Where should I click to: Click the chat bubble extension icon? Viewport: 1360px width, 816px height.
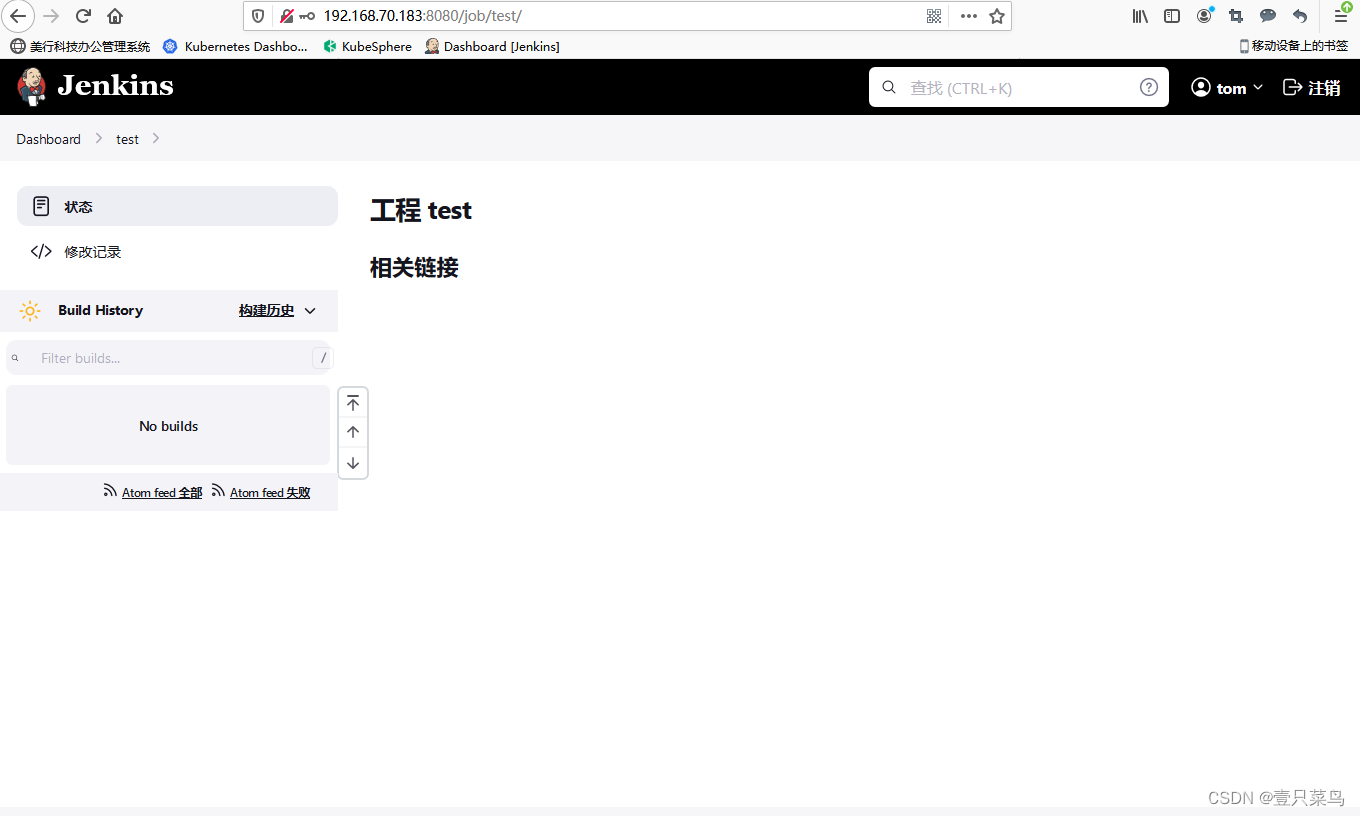(1268, 16)
